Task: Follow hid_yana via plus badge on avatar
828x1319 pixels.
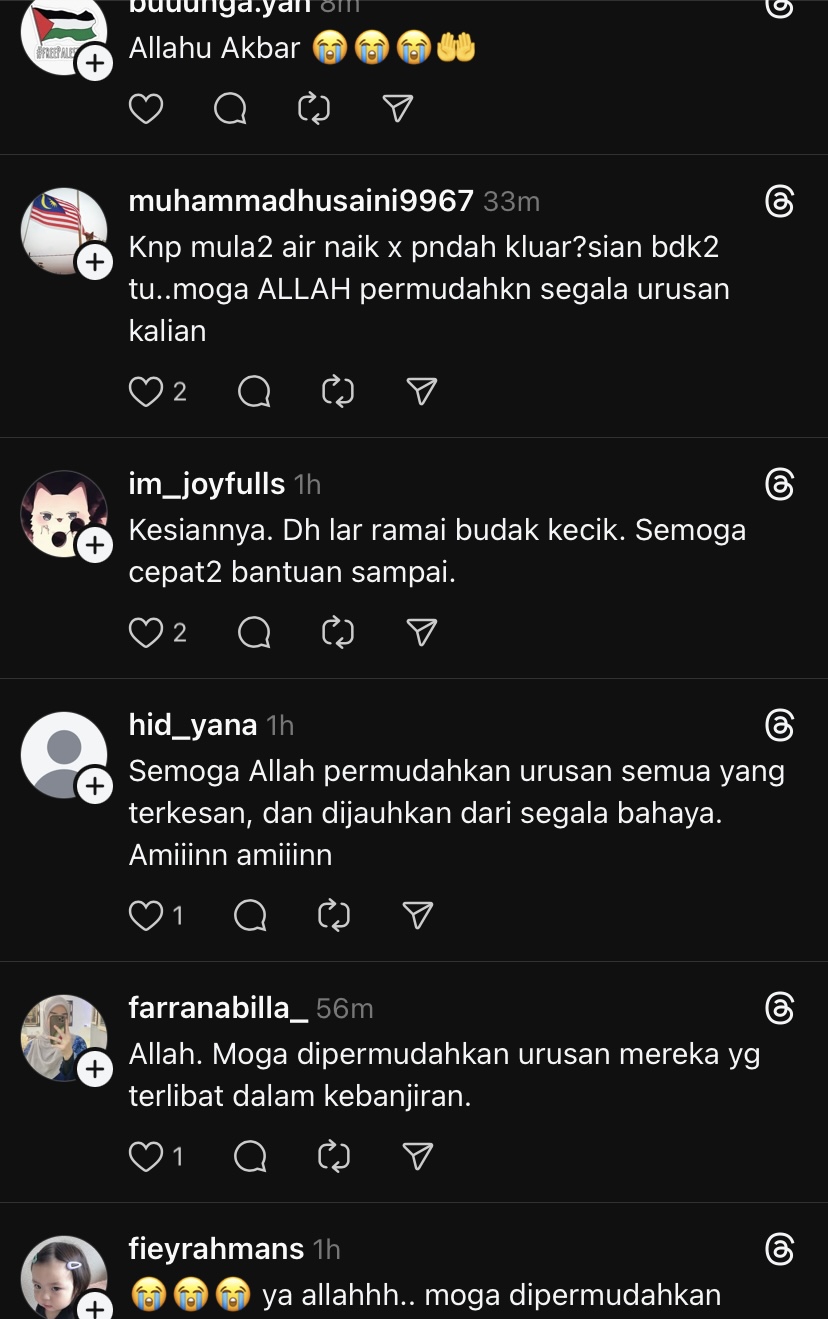Action: point(94,787)
